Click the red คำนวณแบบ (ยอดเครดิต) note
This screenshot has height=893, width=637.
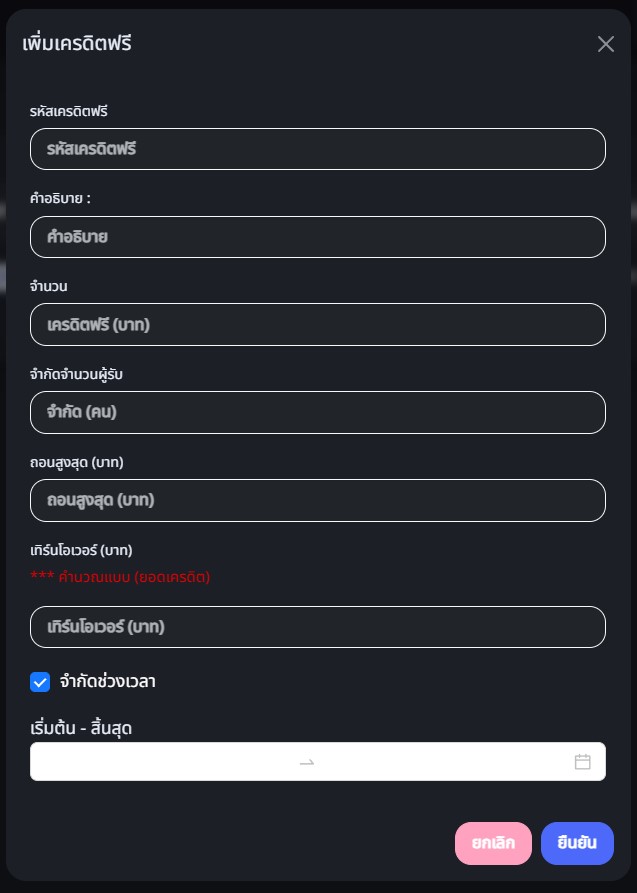(120, 577)
